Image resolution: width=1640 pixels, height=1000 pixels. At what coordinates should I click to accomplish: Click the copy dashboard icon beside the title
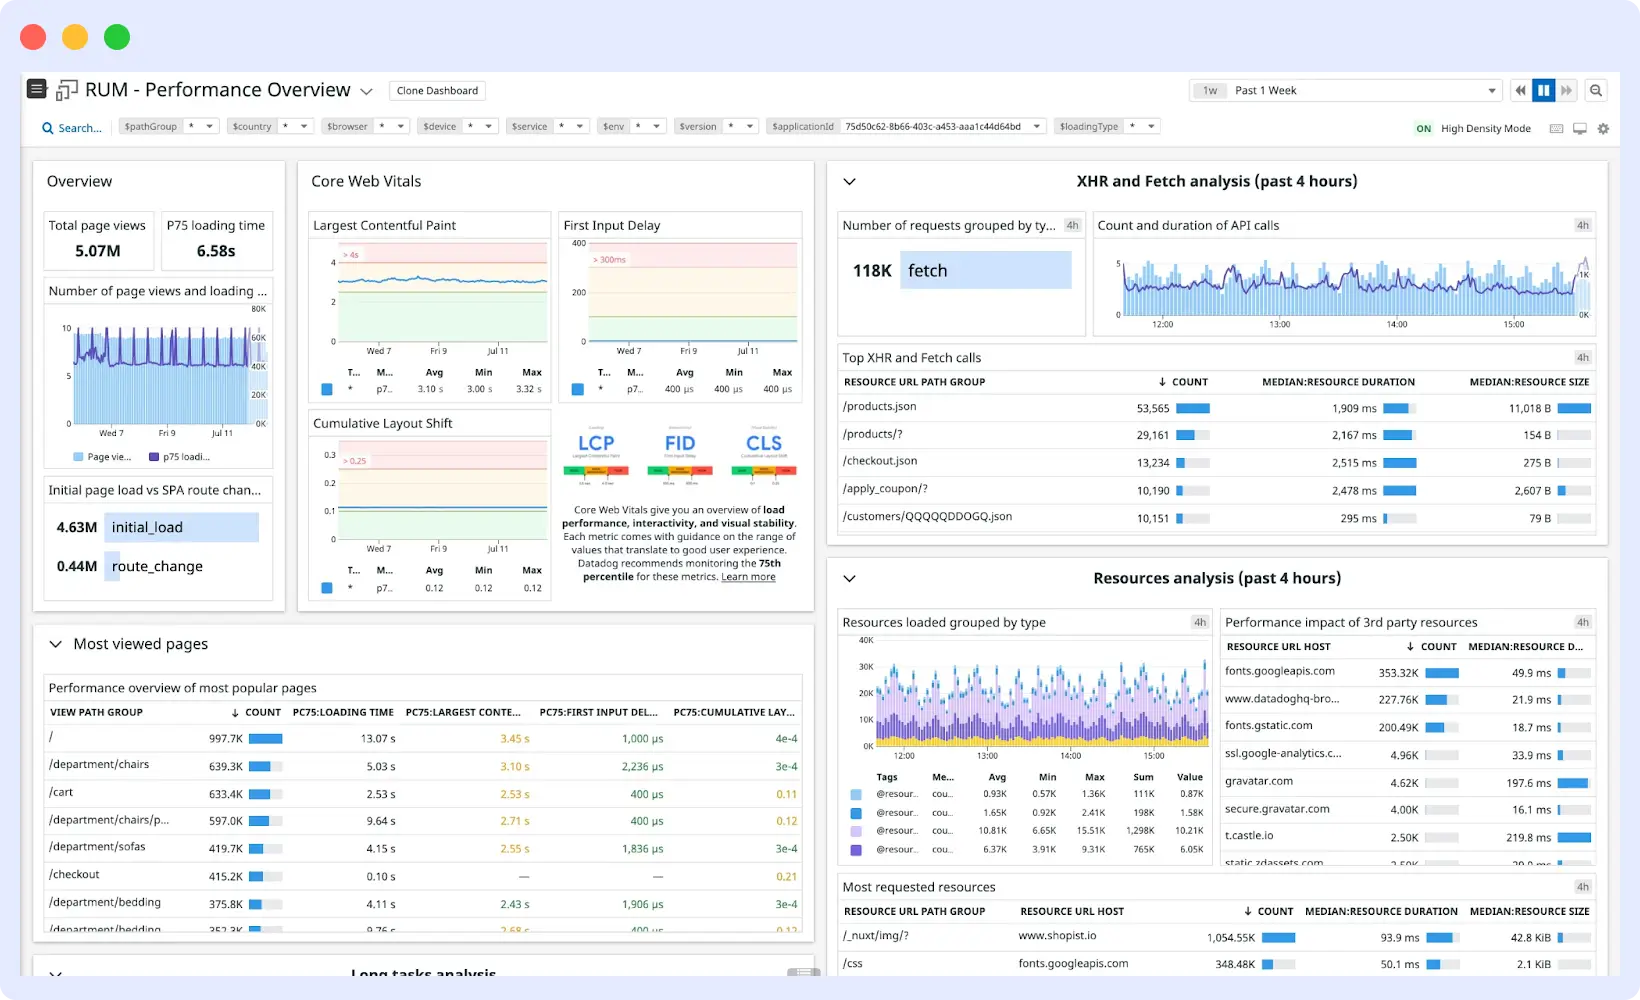66,89
